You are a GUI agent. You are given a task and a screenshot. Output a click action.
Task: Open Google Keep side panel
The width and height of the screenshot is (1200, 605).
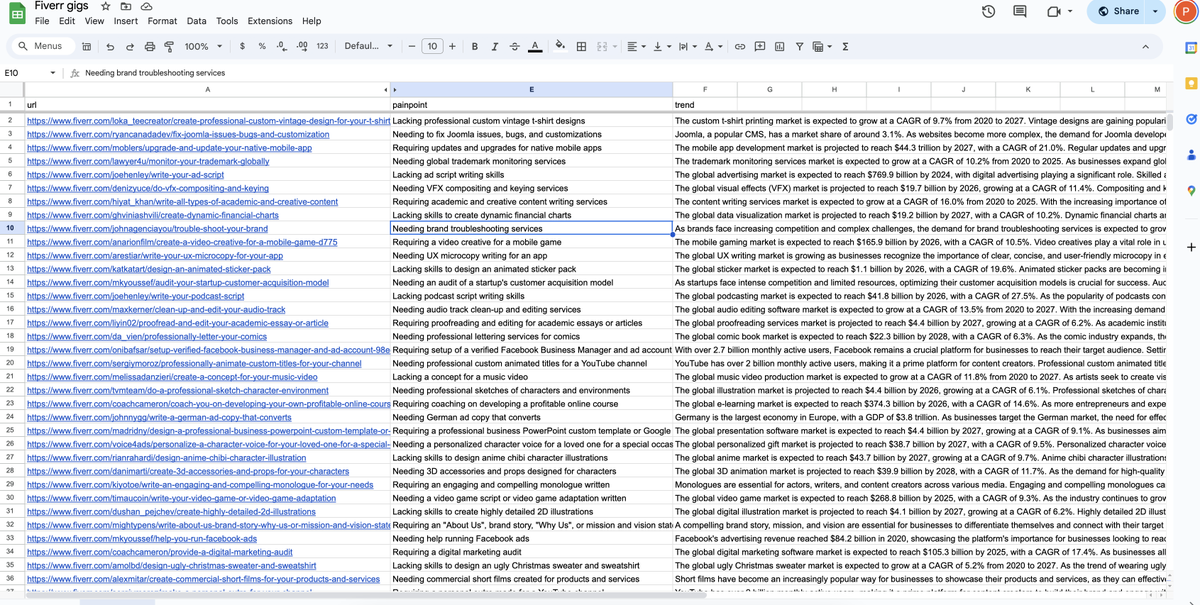click(x=1191, y=83)
